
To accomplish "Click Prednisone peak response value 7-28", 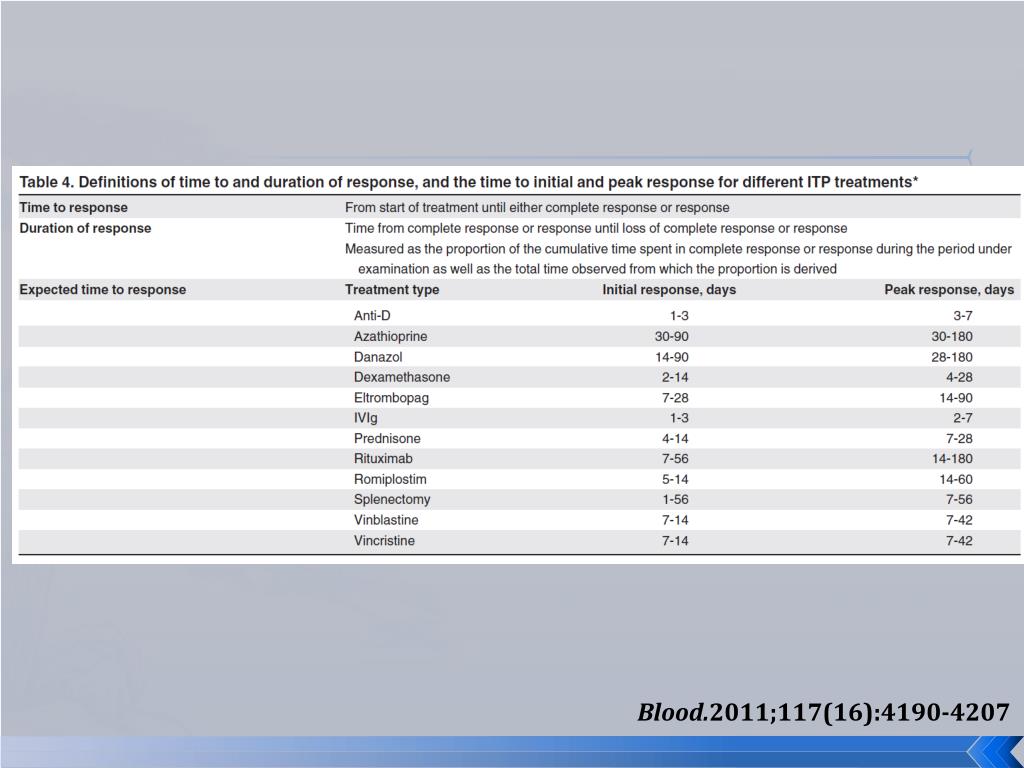I will (x=959, y=438).
